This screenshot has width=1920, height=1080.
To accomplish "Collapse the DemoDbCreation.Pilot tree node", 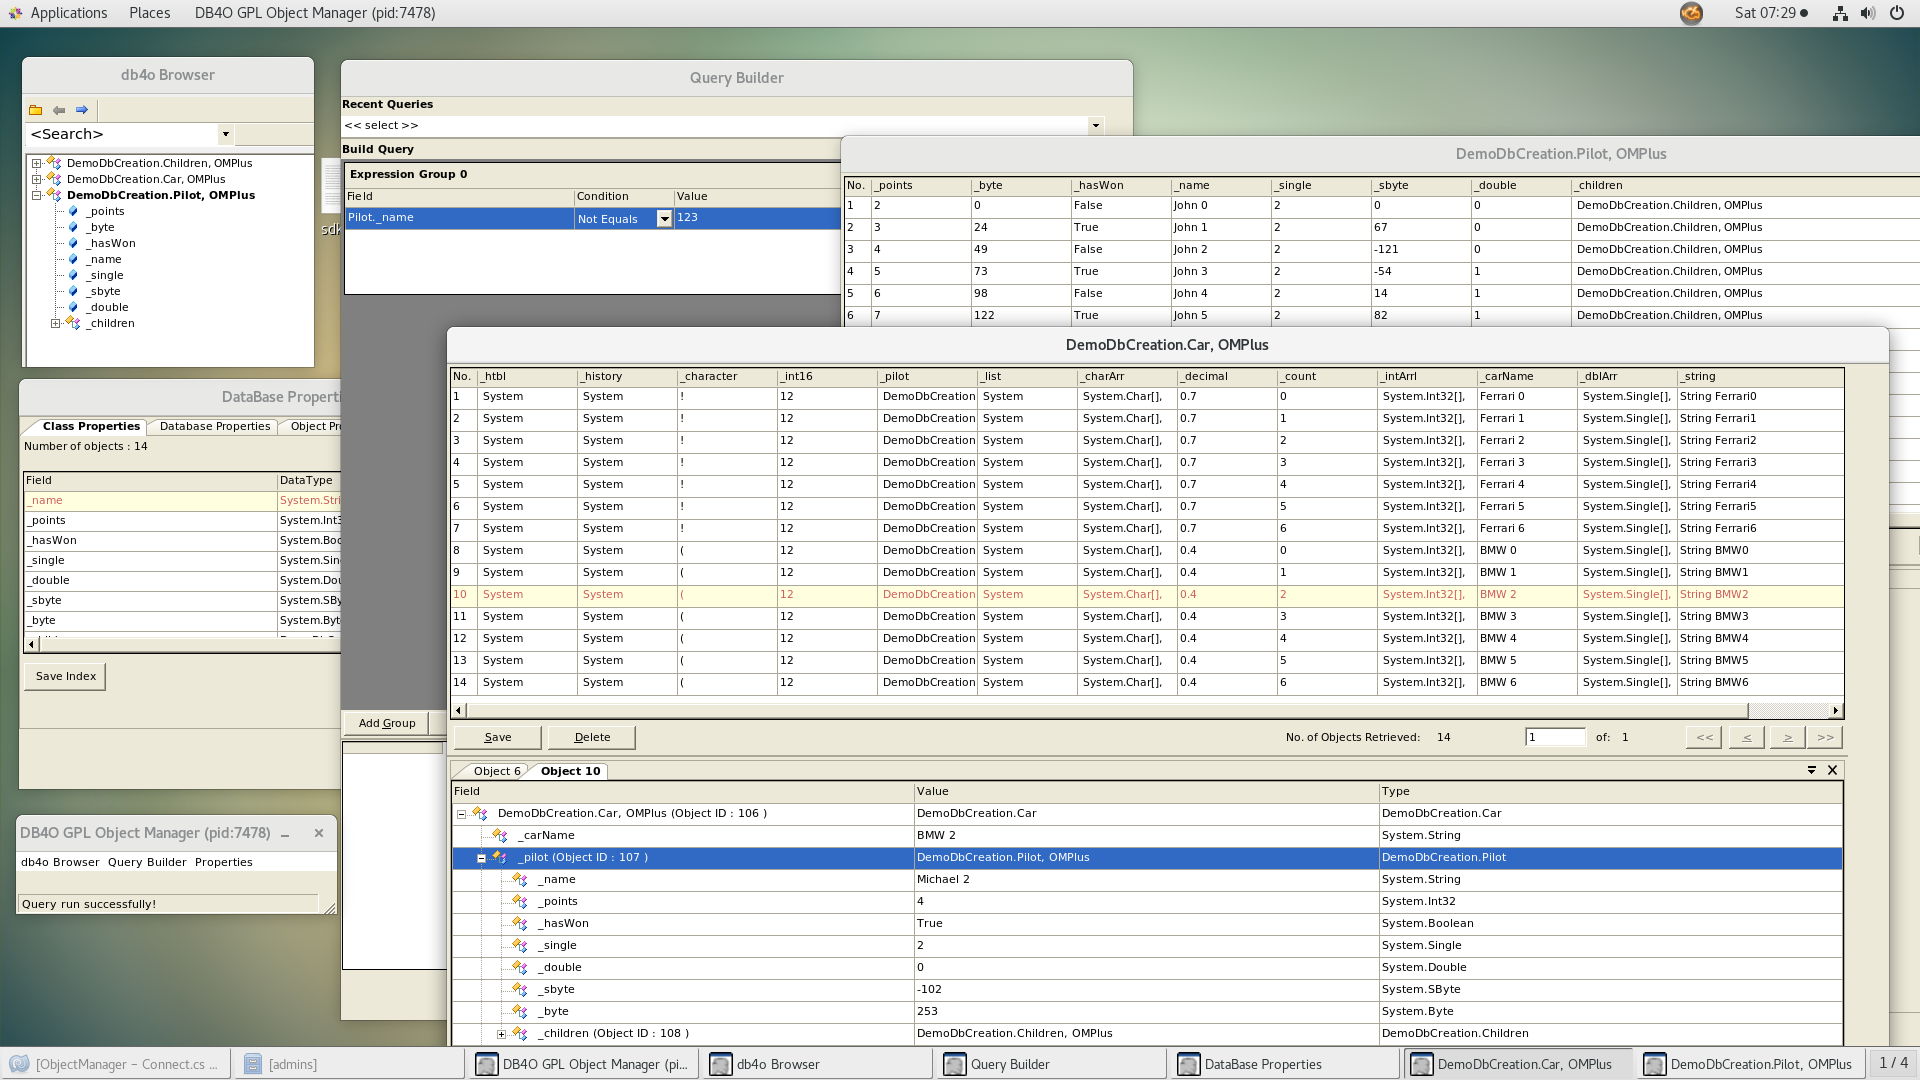I will [36, 195].
